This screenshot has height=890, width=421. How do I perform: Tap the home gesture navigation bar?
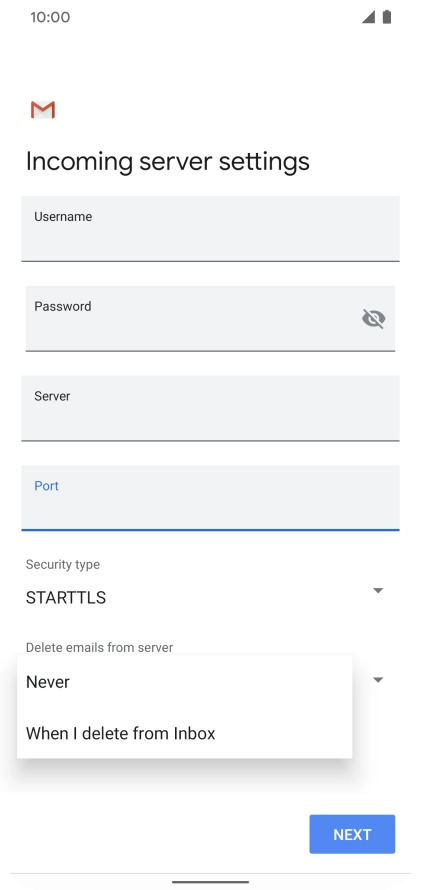(x=210, y=882)
